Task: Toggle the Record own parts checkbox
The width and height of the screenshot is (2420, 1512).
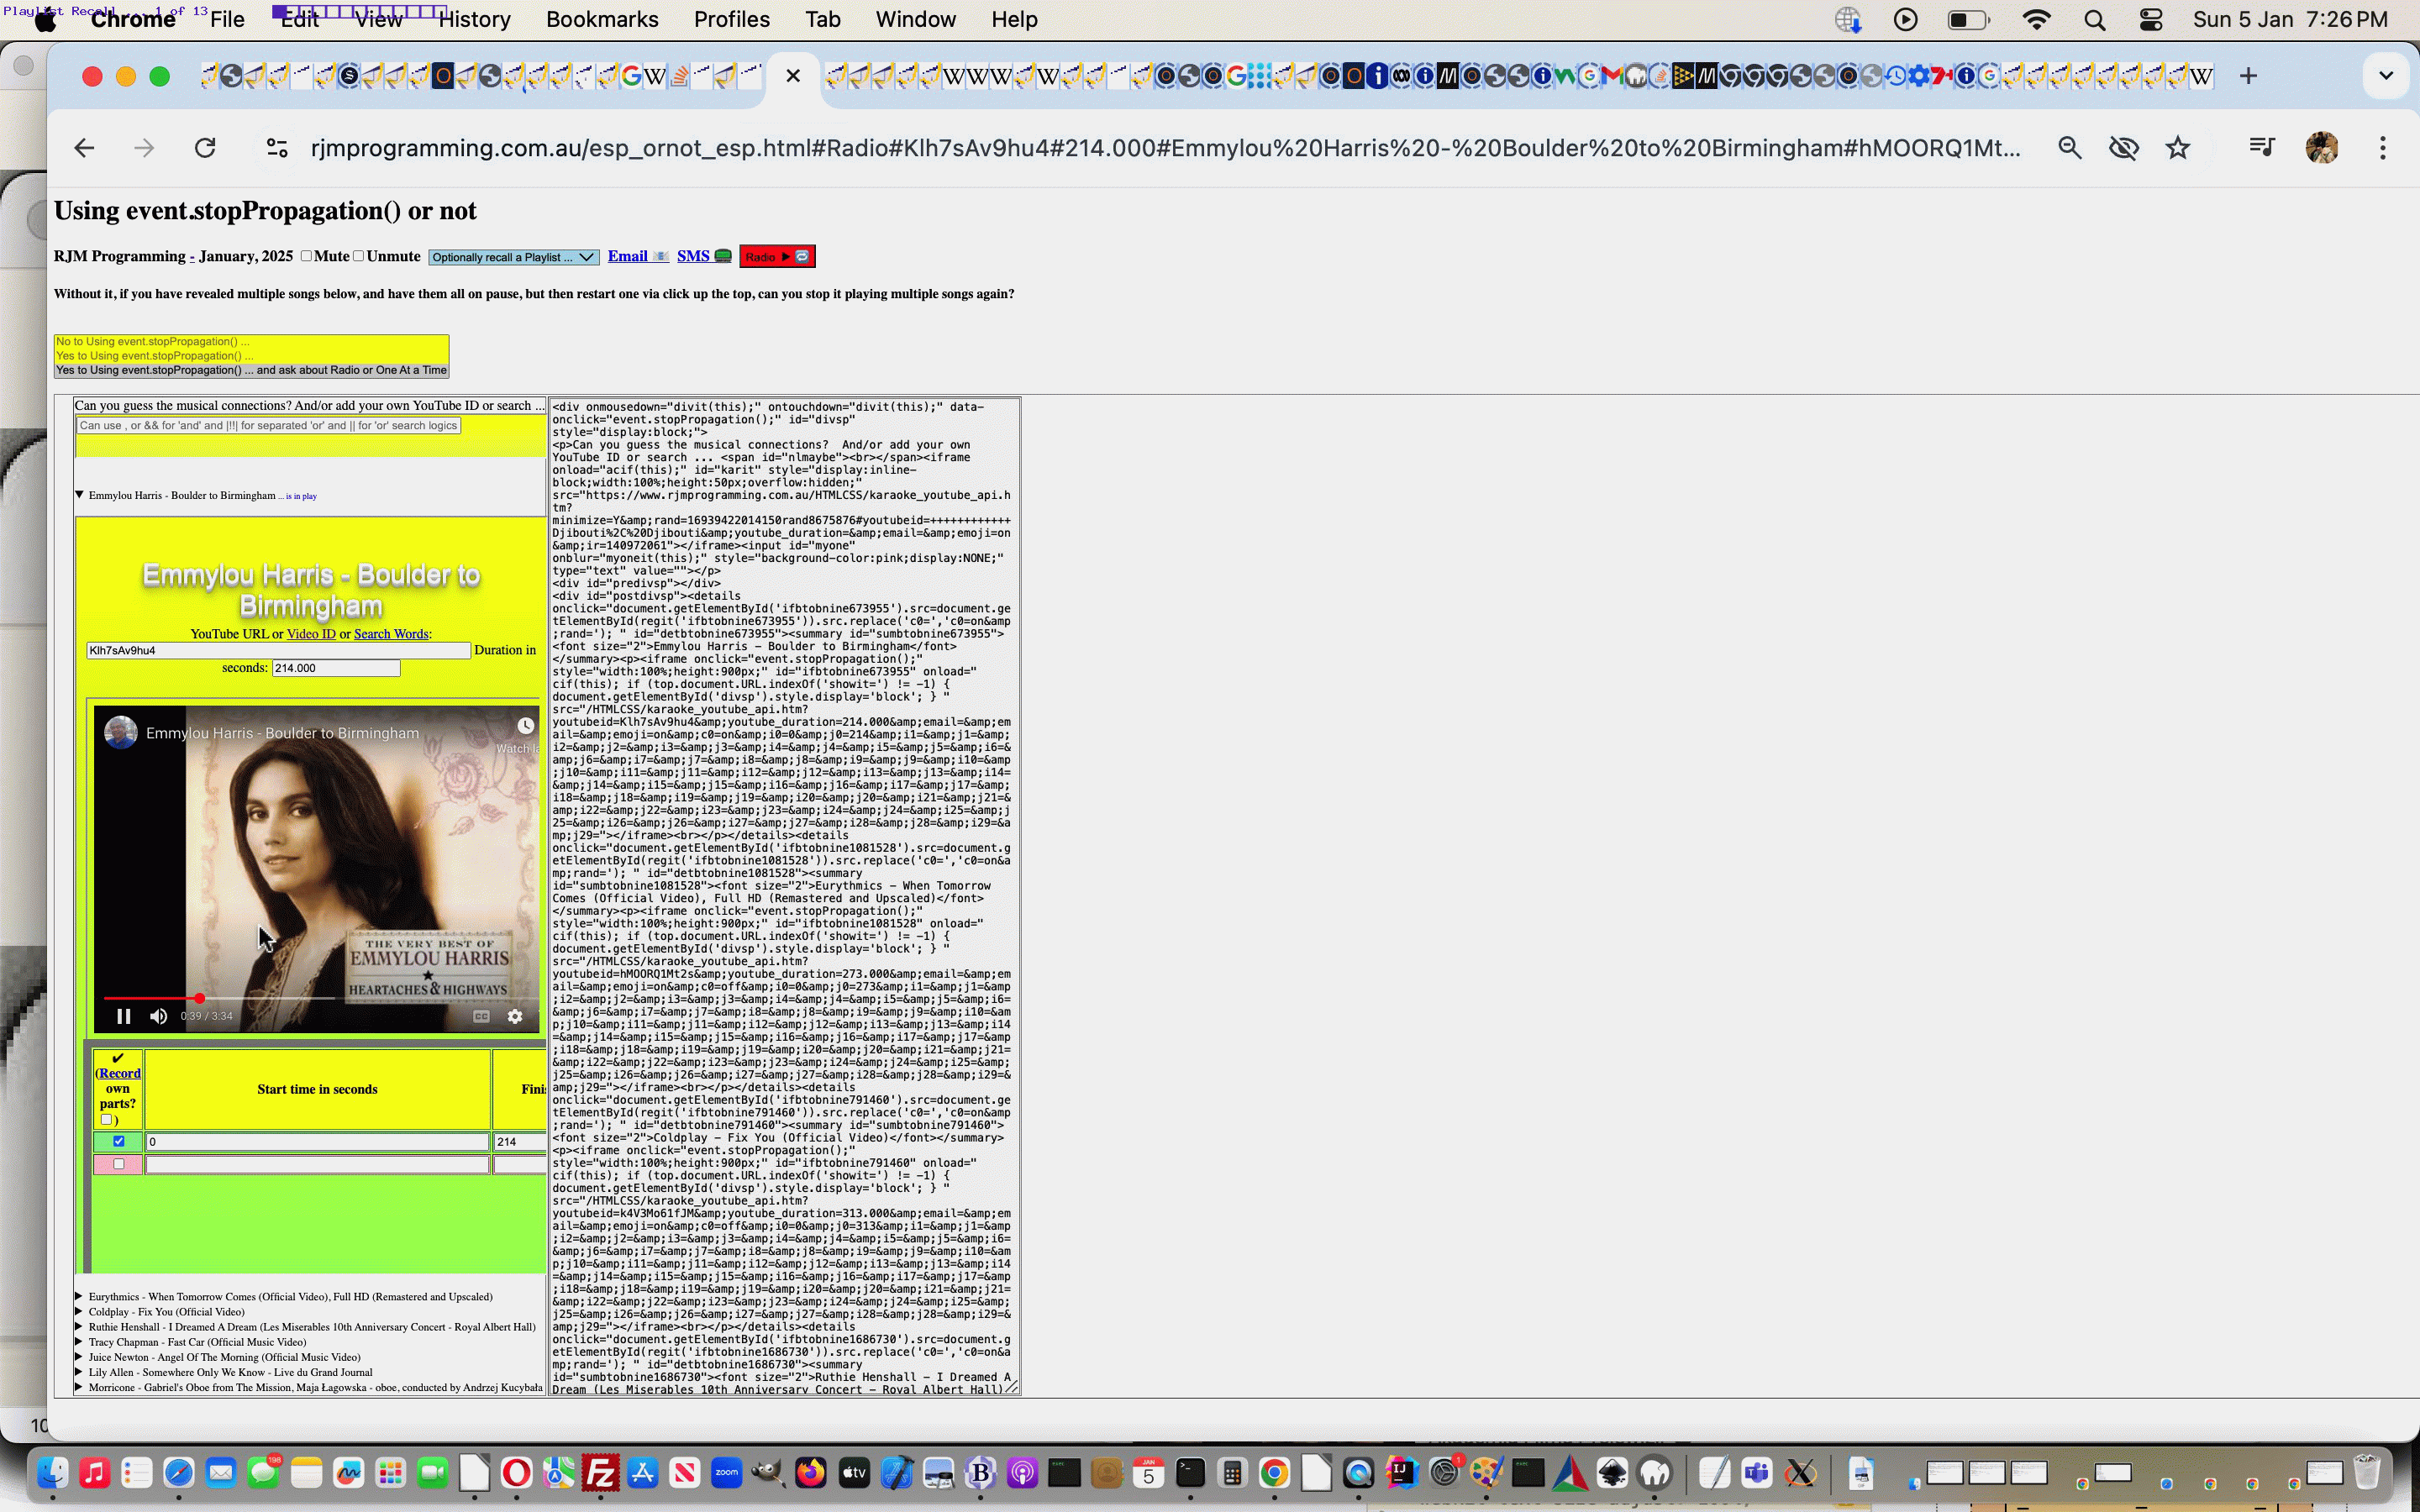Action: 106,1119
